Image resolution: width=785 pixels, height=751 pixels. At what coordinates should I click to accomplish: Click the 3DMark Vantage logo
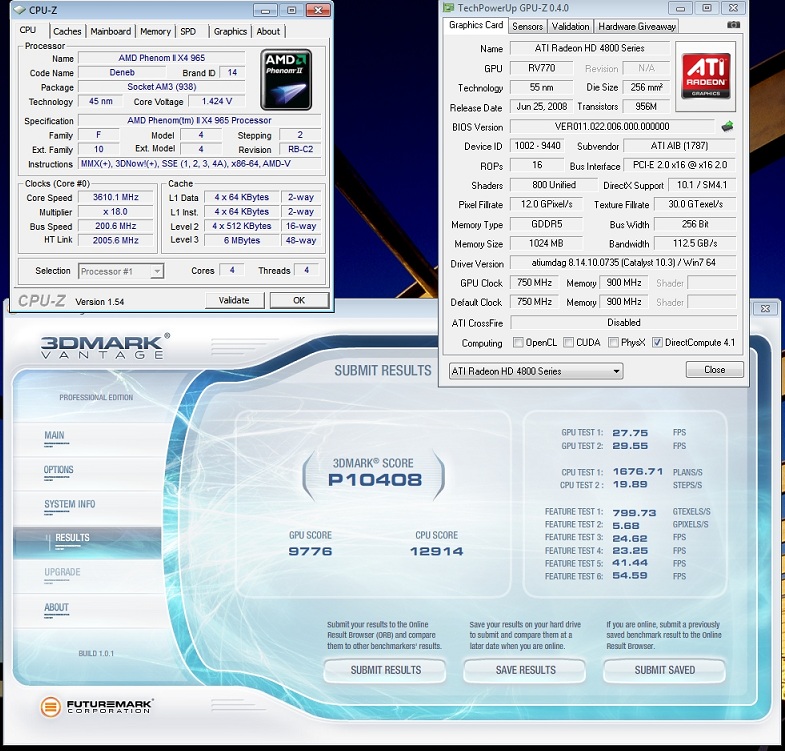[105, 346]
